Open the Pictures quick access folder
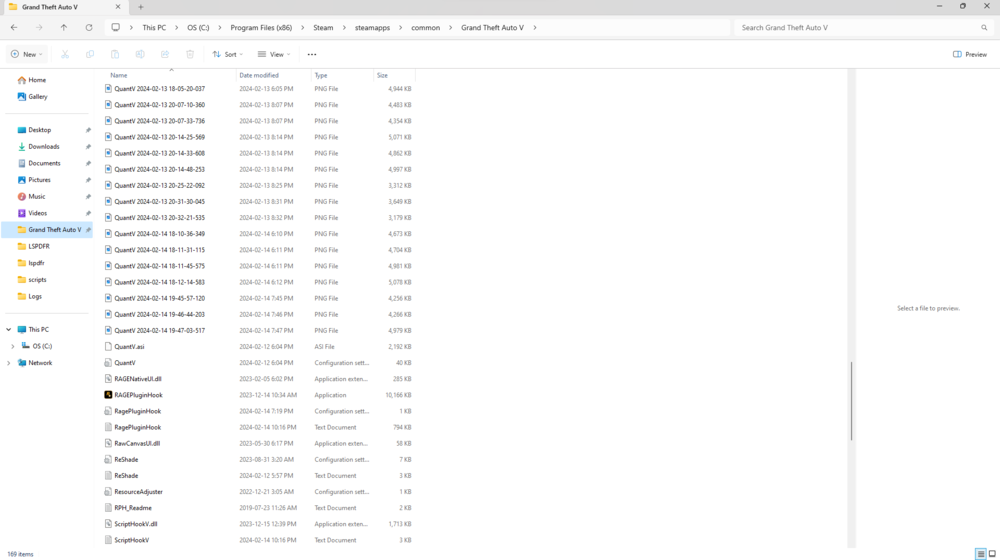This screenshot has height=560, width=1000. tap(34, 179)
